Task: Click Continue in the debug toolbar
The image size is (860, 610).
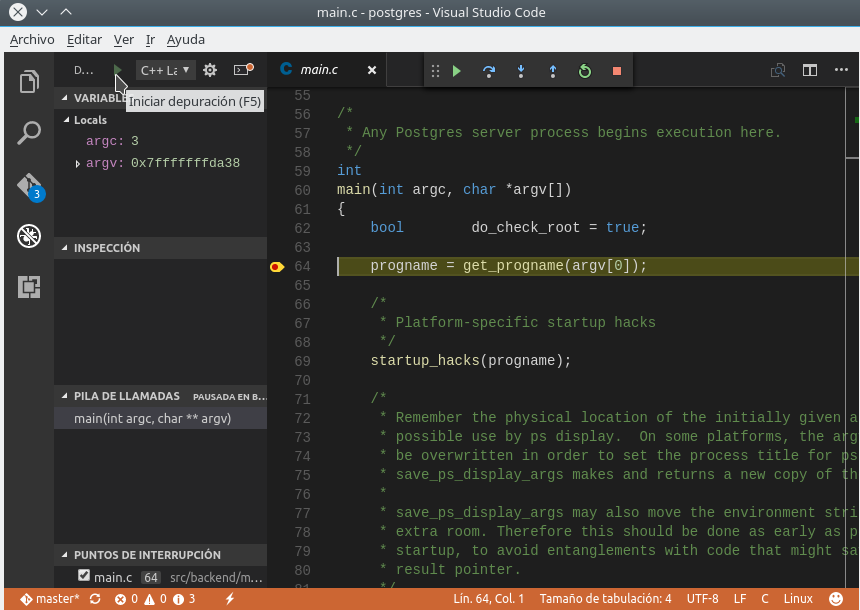Action: (x=457, y=71)
